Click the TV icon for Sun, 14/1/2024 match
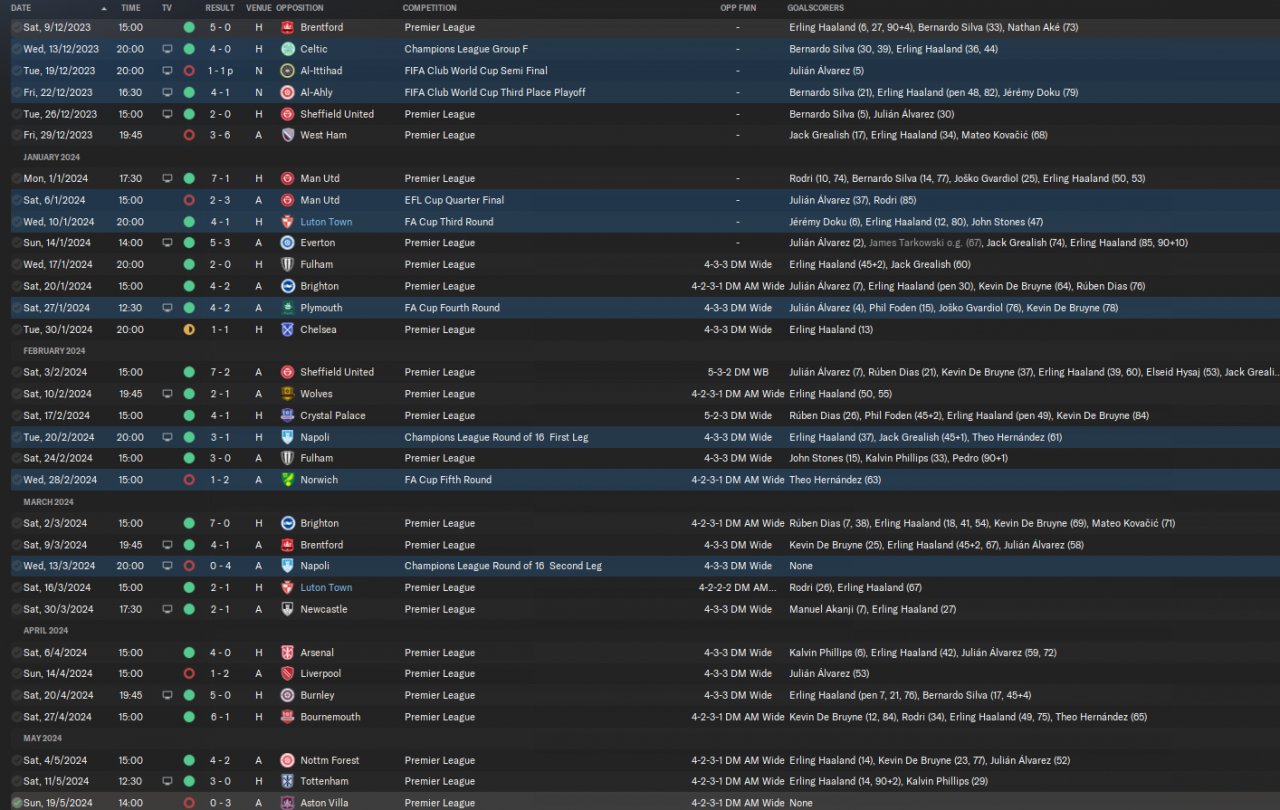The image size is (1280, 810). coord(167,243)
